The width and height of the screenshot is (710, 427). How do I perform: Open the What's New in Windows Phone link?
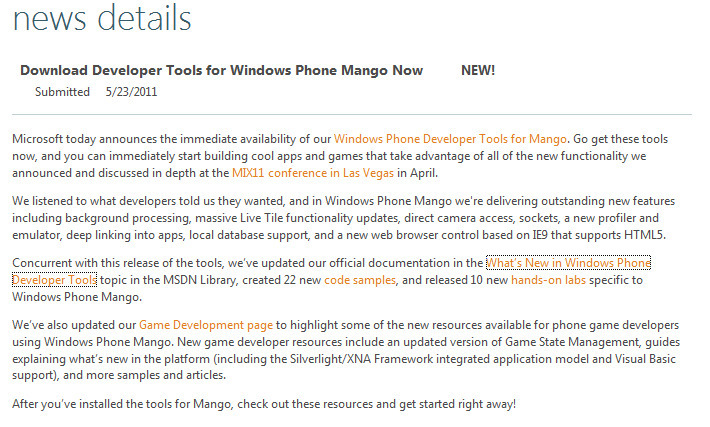click(x=568, y=263)
